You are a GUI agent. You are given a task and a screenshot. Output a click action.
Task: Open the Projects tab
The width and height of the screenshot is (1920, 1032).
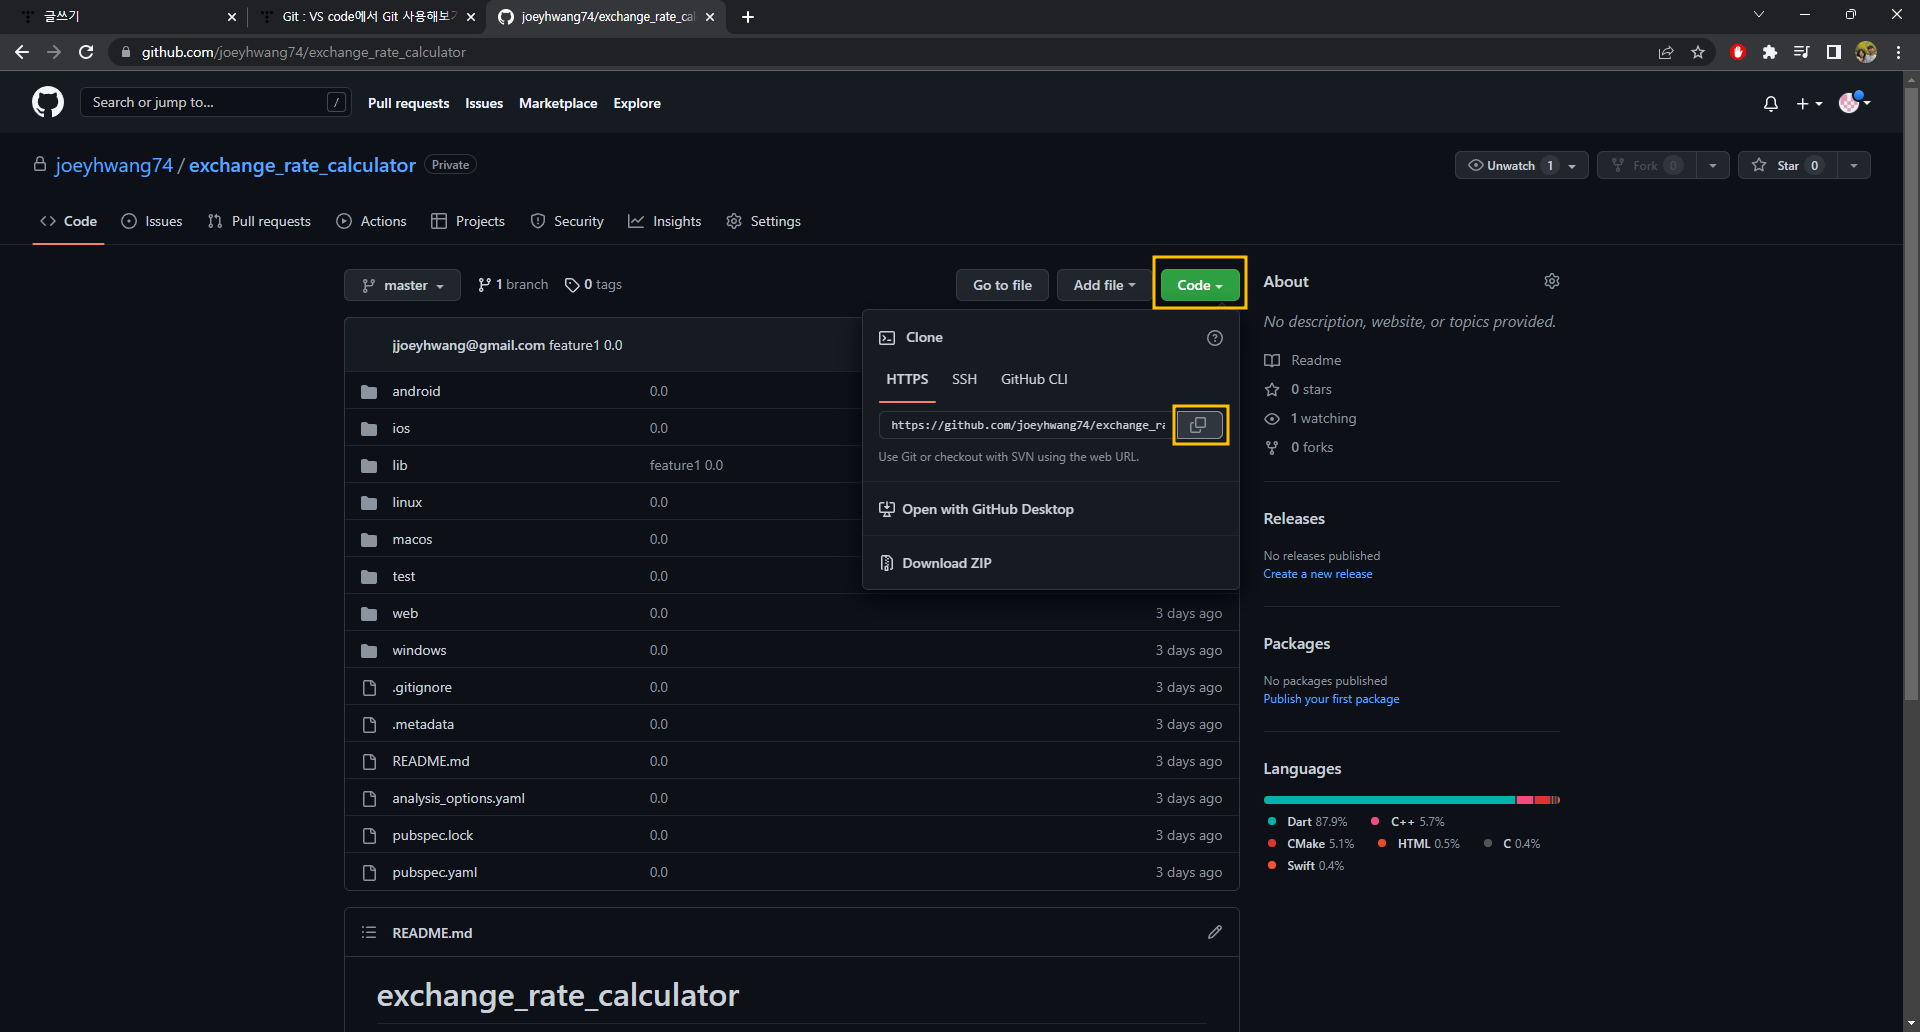click(468, 221)
